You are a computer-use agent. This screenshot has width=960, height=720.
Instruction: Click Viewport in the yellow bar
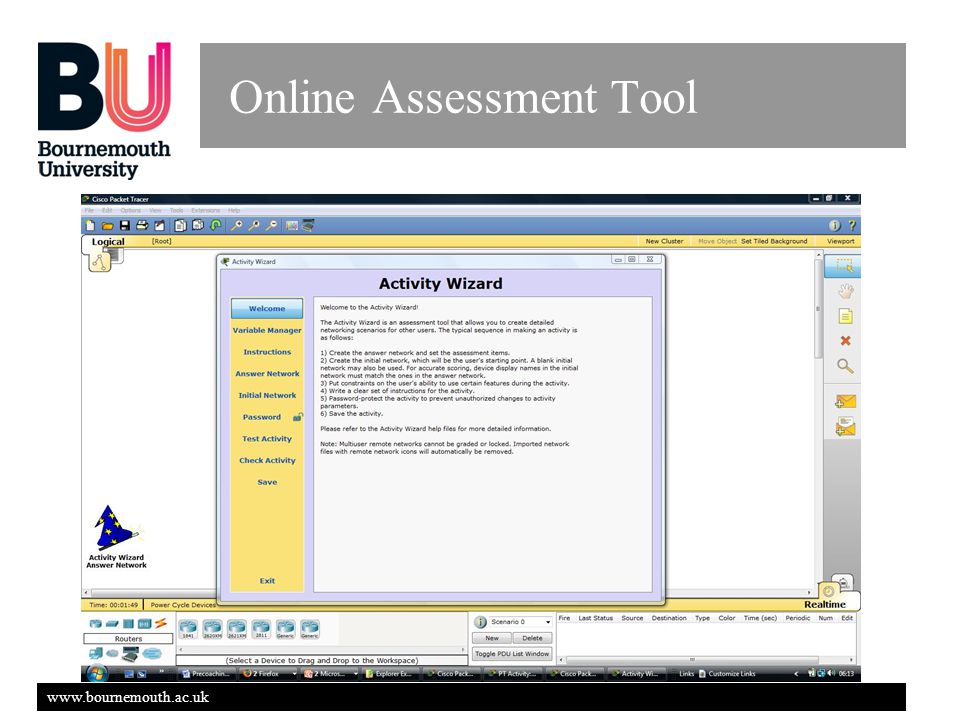click(x=841, y=241)
